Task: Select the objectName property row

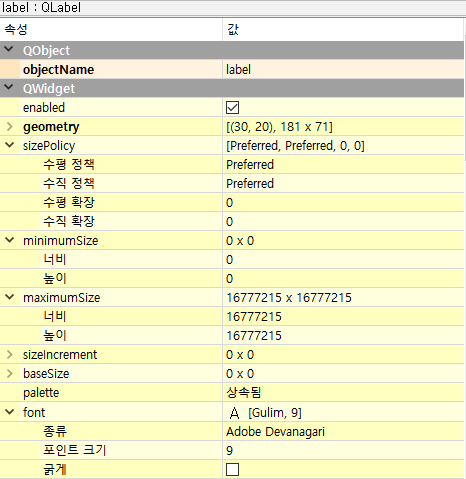Action: click(232, 69)
